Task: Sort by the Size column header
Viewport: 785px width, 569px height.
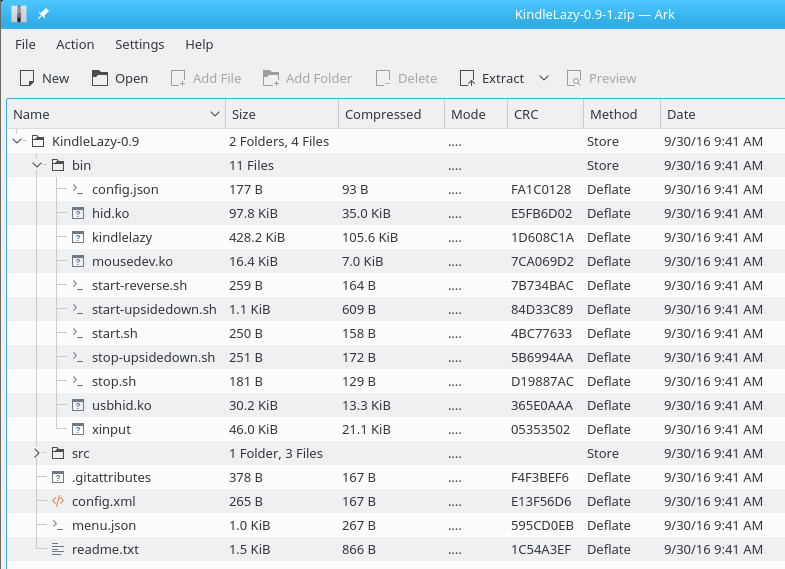Action: coord(282,114)
